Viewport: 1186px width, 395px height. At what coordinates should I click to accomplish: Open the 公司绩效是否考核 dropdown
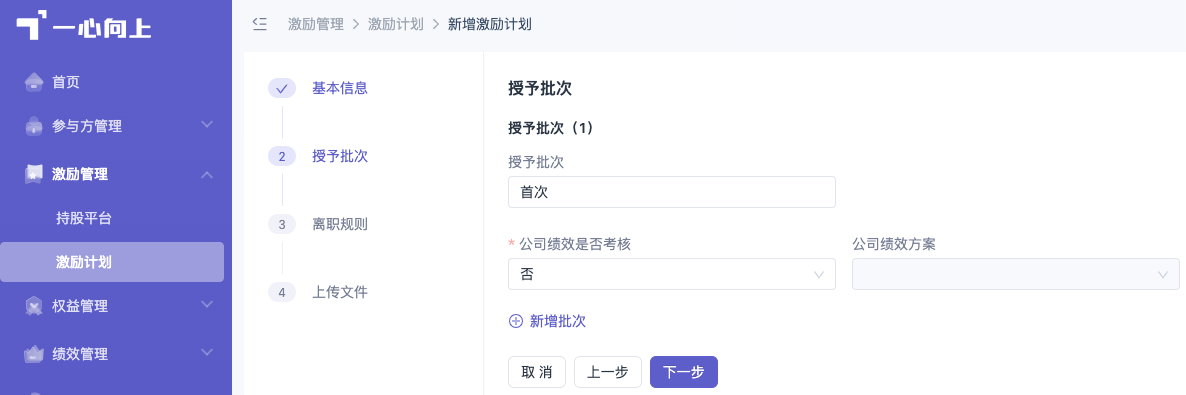[x=672, y=274]
